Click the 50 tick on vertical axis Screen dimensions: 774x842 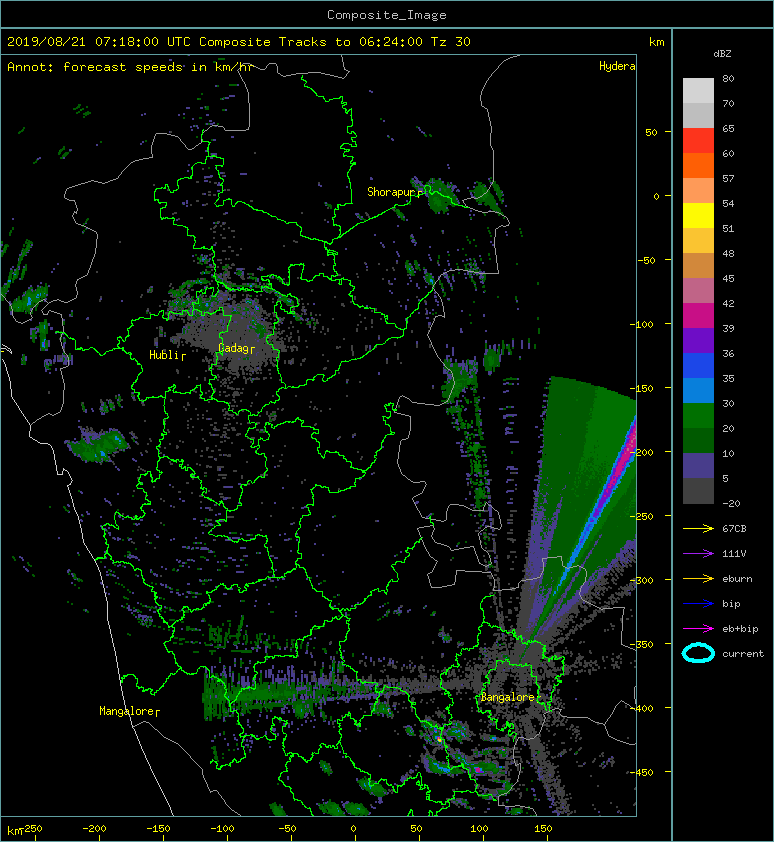(x=651, y=132)
